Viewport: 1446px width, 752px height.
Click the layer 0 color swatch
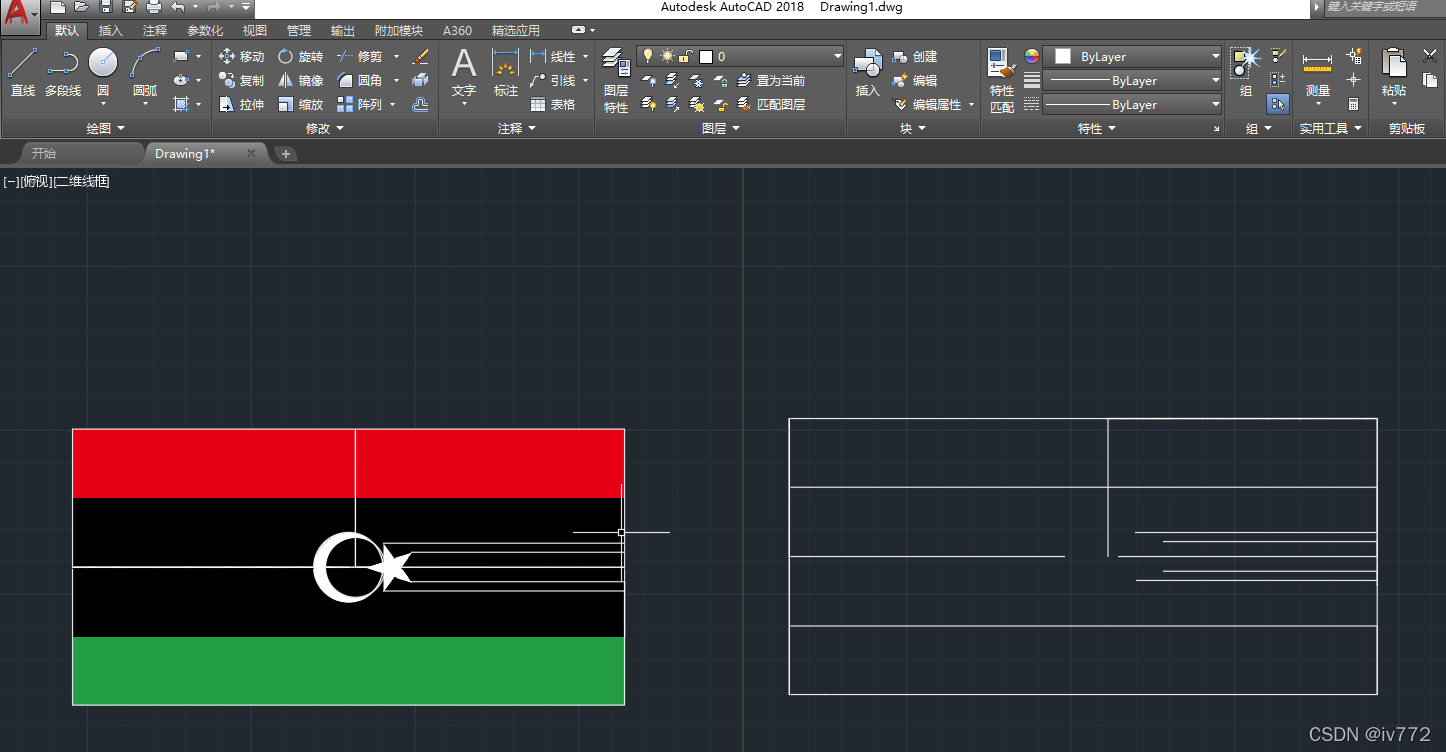coord(705,57)
